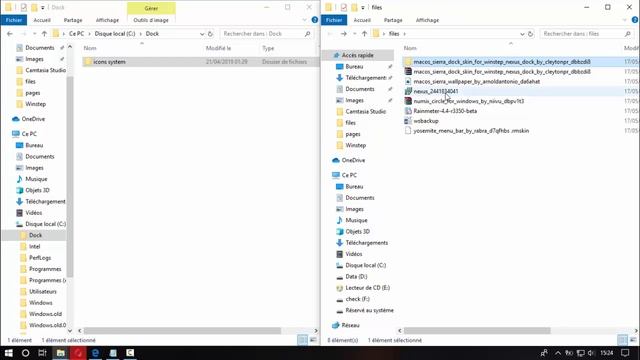Open Accès rapide in files window sidebar
This screenshot has width=640, height=360.
pyautogui.click(x=358, y=55)
